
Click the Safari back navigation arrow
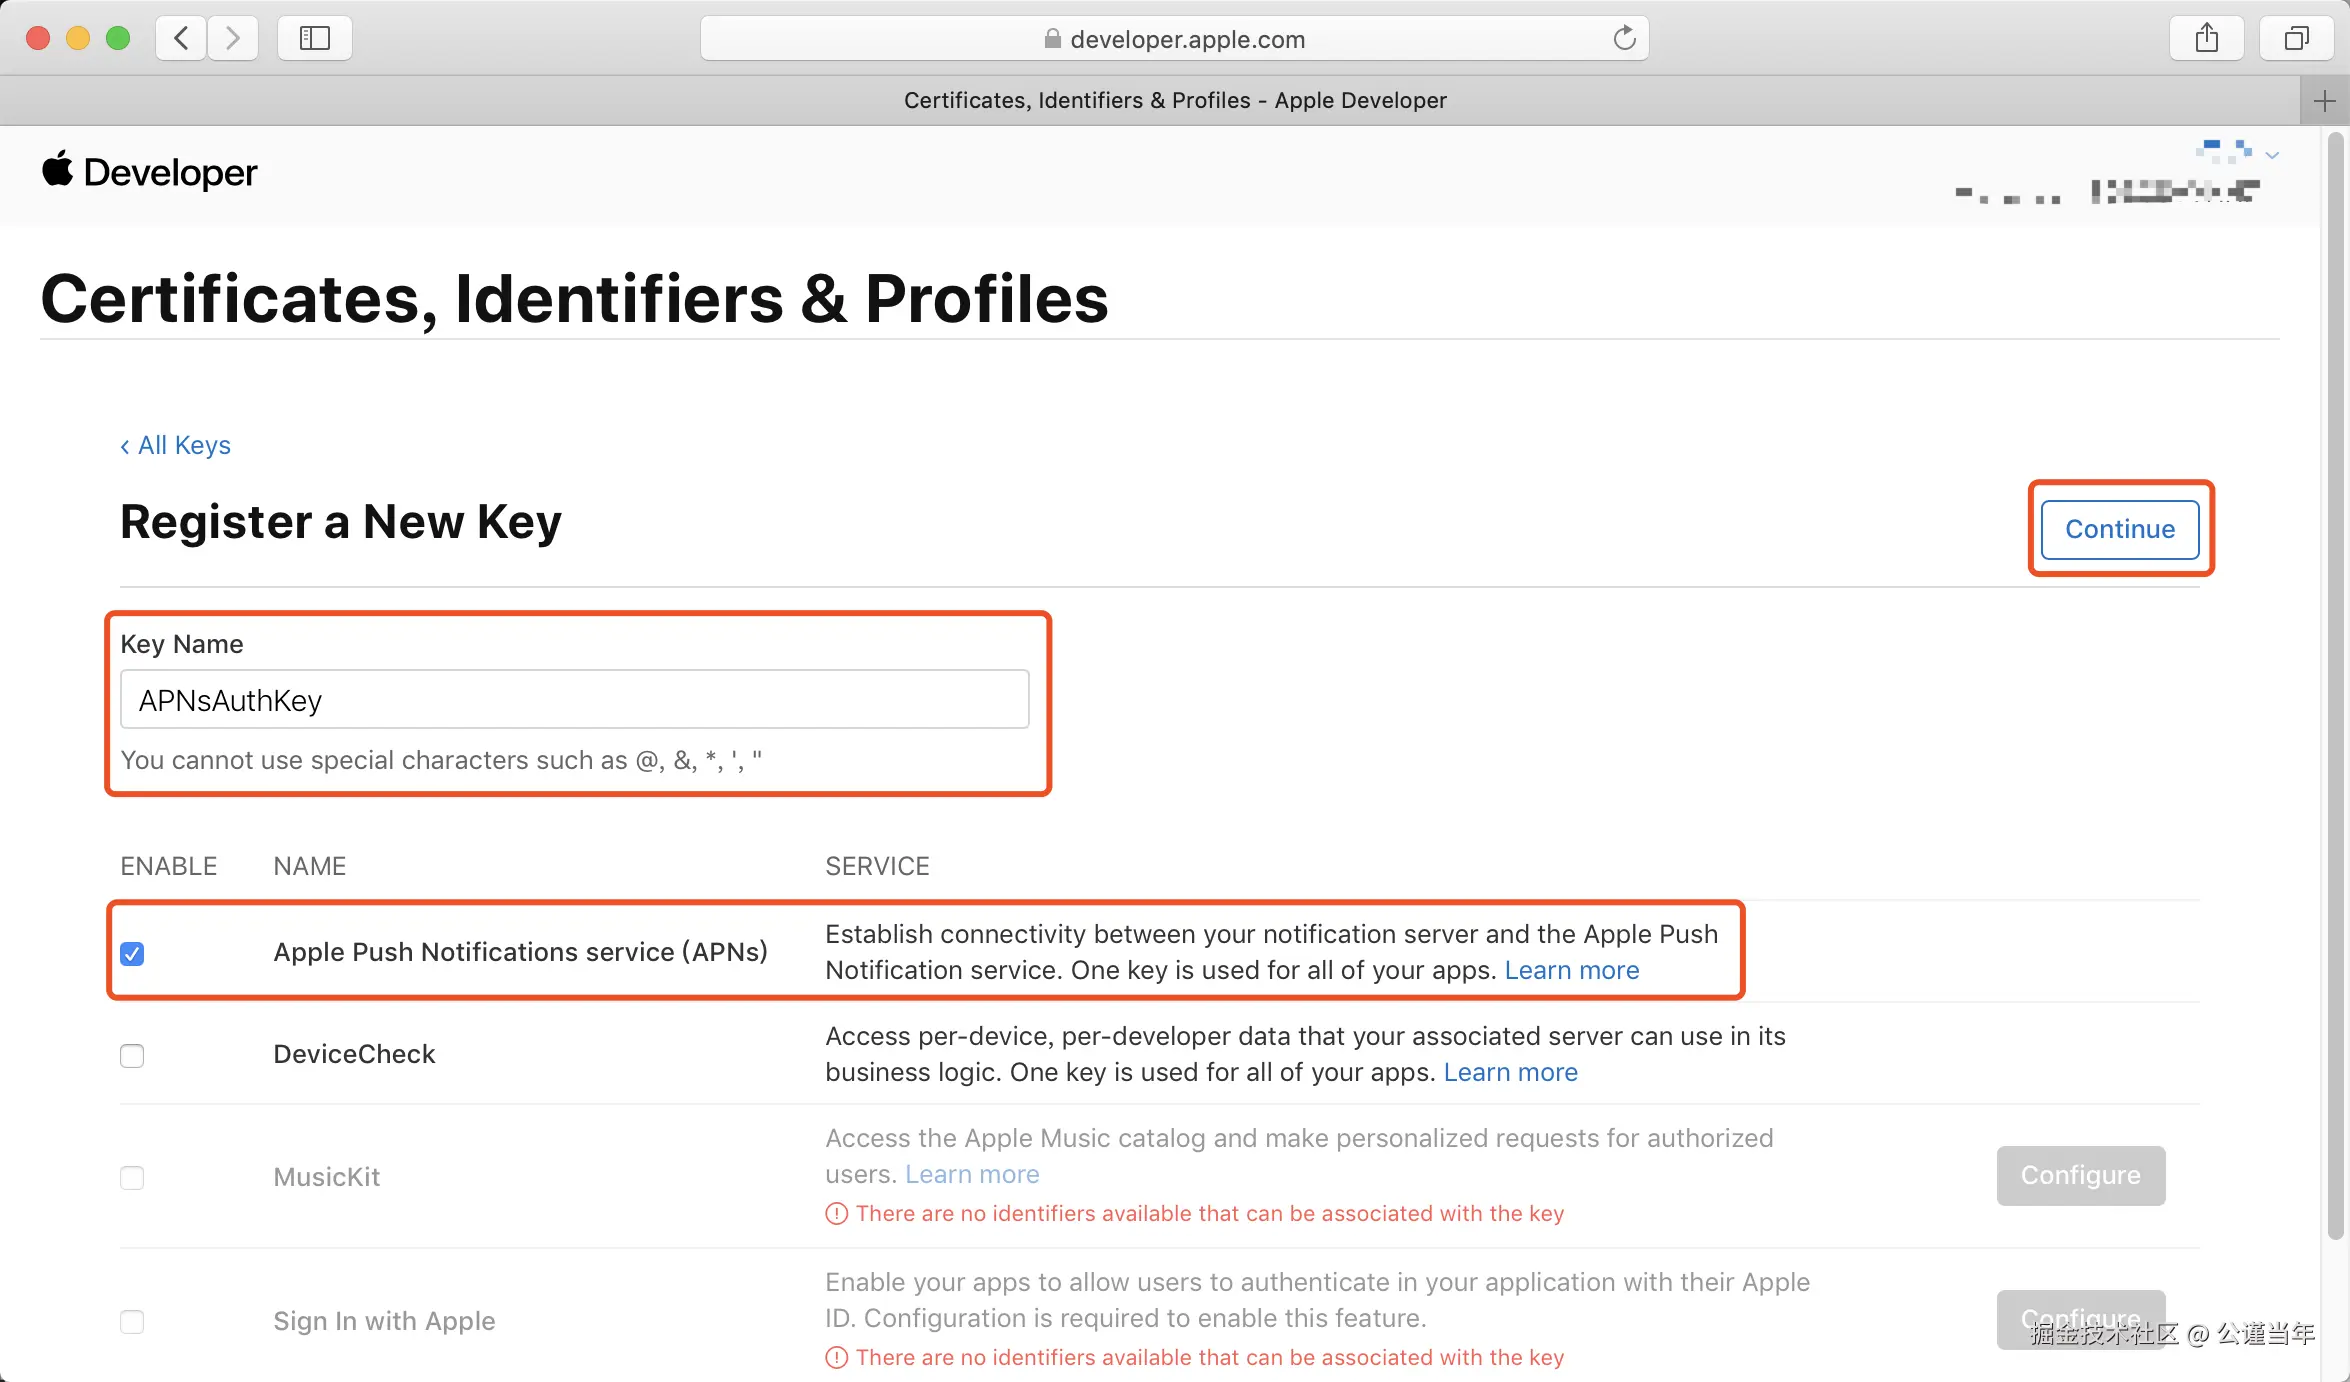coord(181,39)
